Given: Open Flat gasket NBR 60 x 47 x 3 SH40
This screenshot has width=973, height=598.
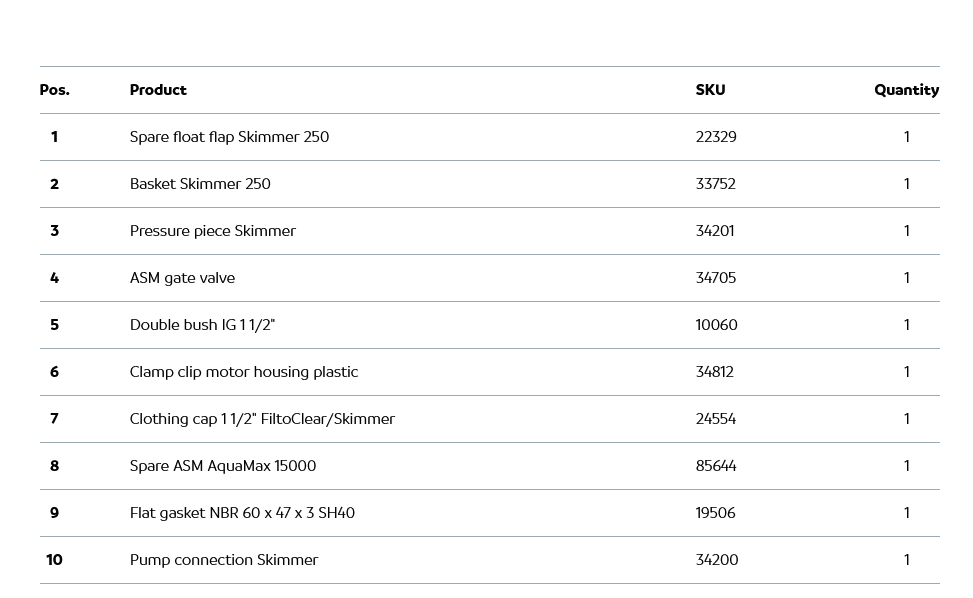Looking at the screenshot, I should click(242, 513).
